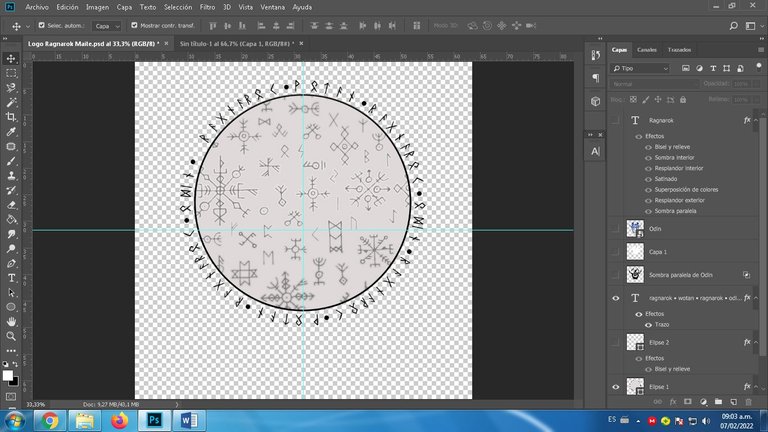
Task: Select the Clone Stamp tool
Action: (x=11, y=176)
